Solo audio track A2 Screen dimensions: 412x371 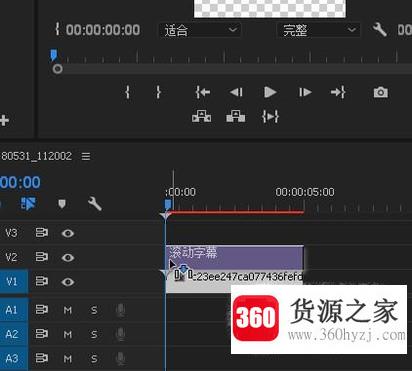(x=94, y=334)
